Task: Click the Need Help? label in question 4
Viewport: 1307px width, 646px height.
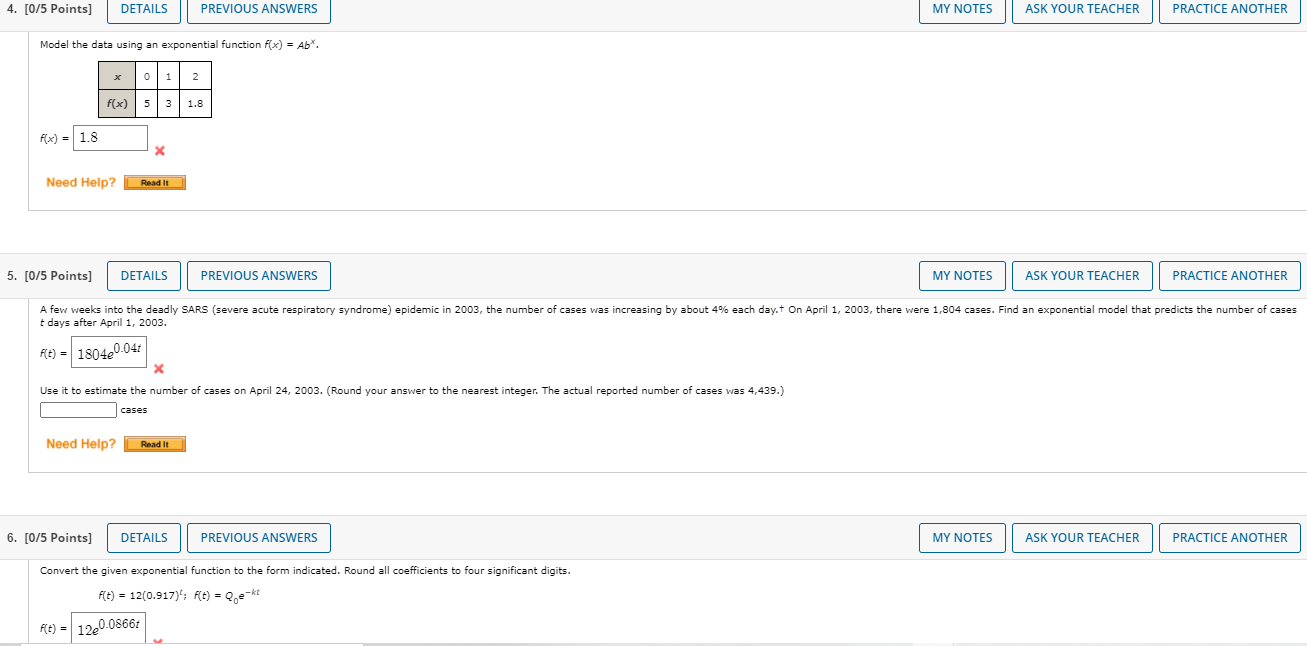Action: click(80, 182)
